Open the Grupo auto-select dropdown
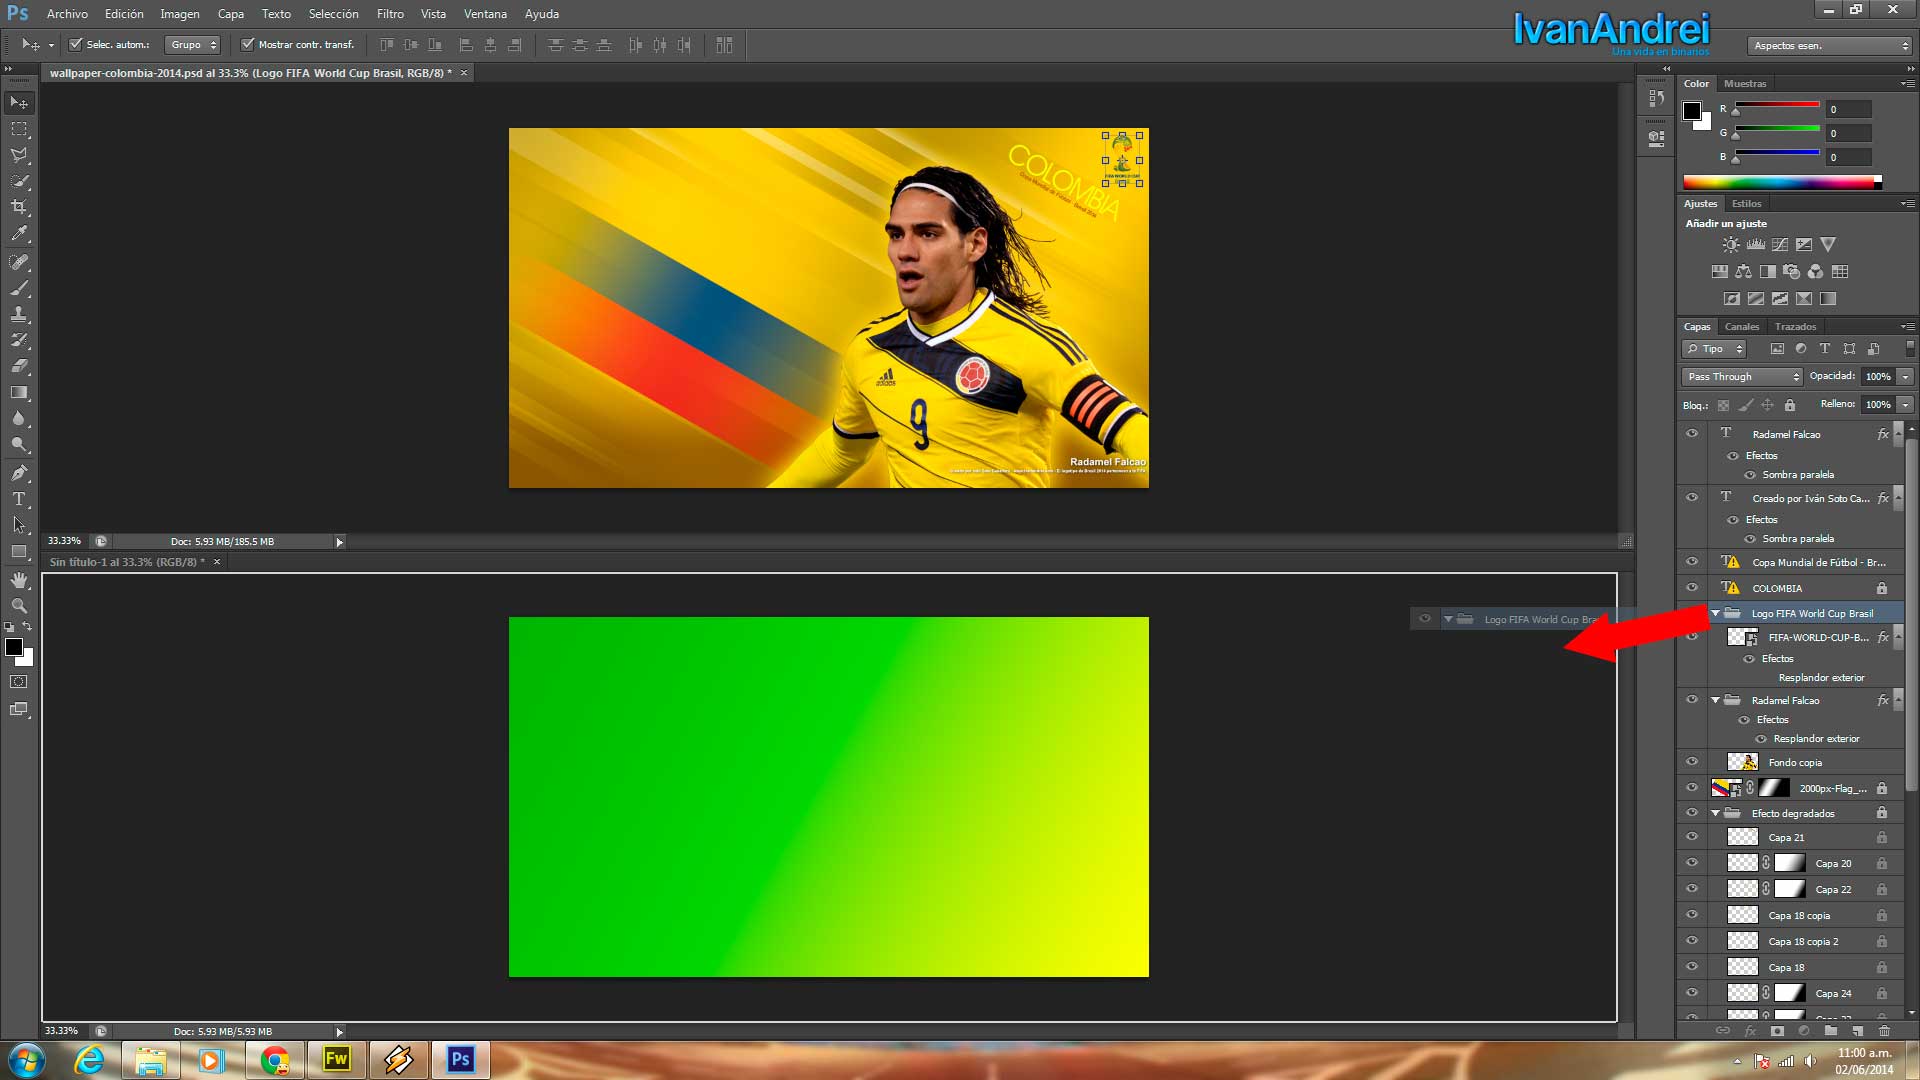This screenshot has height=1080, width=1920. click(192, 44)
